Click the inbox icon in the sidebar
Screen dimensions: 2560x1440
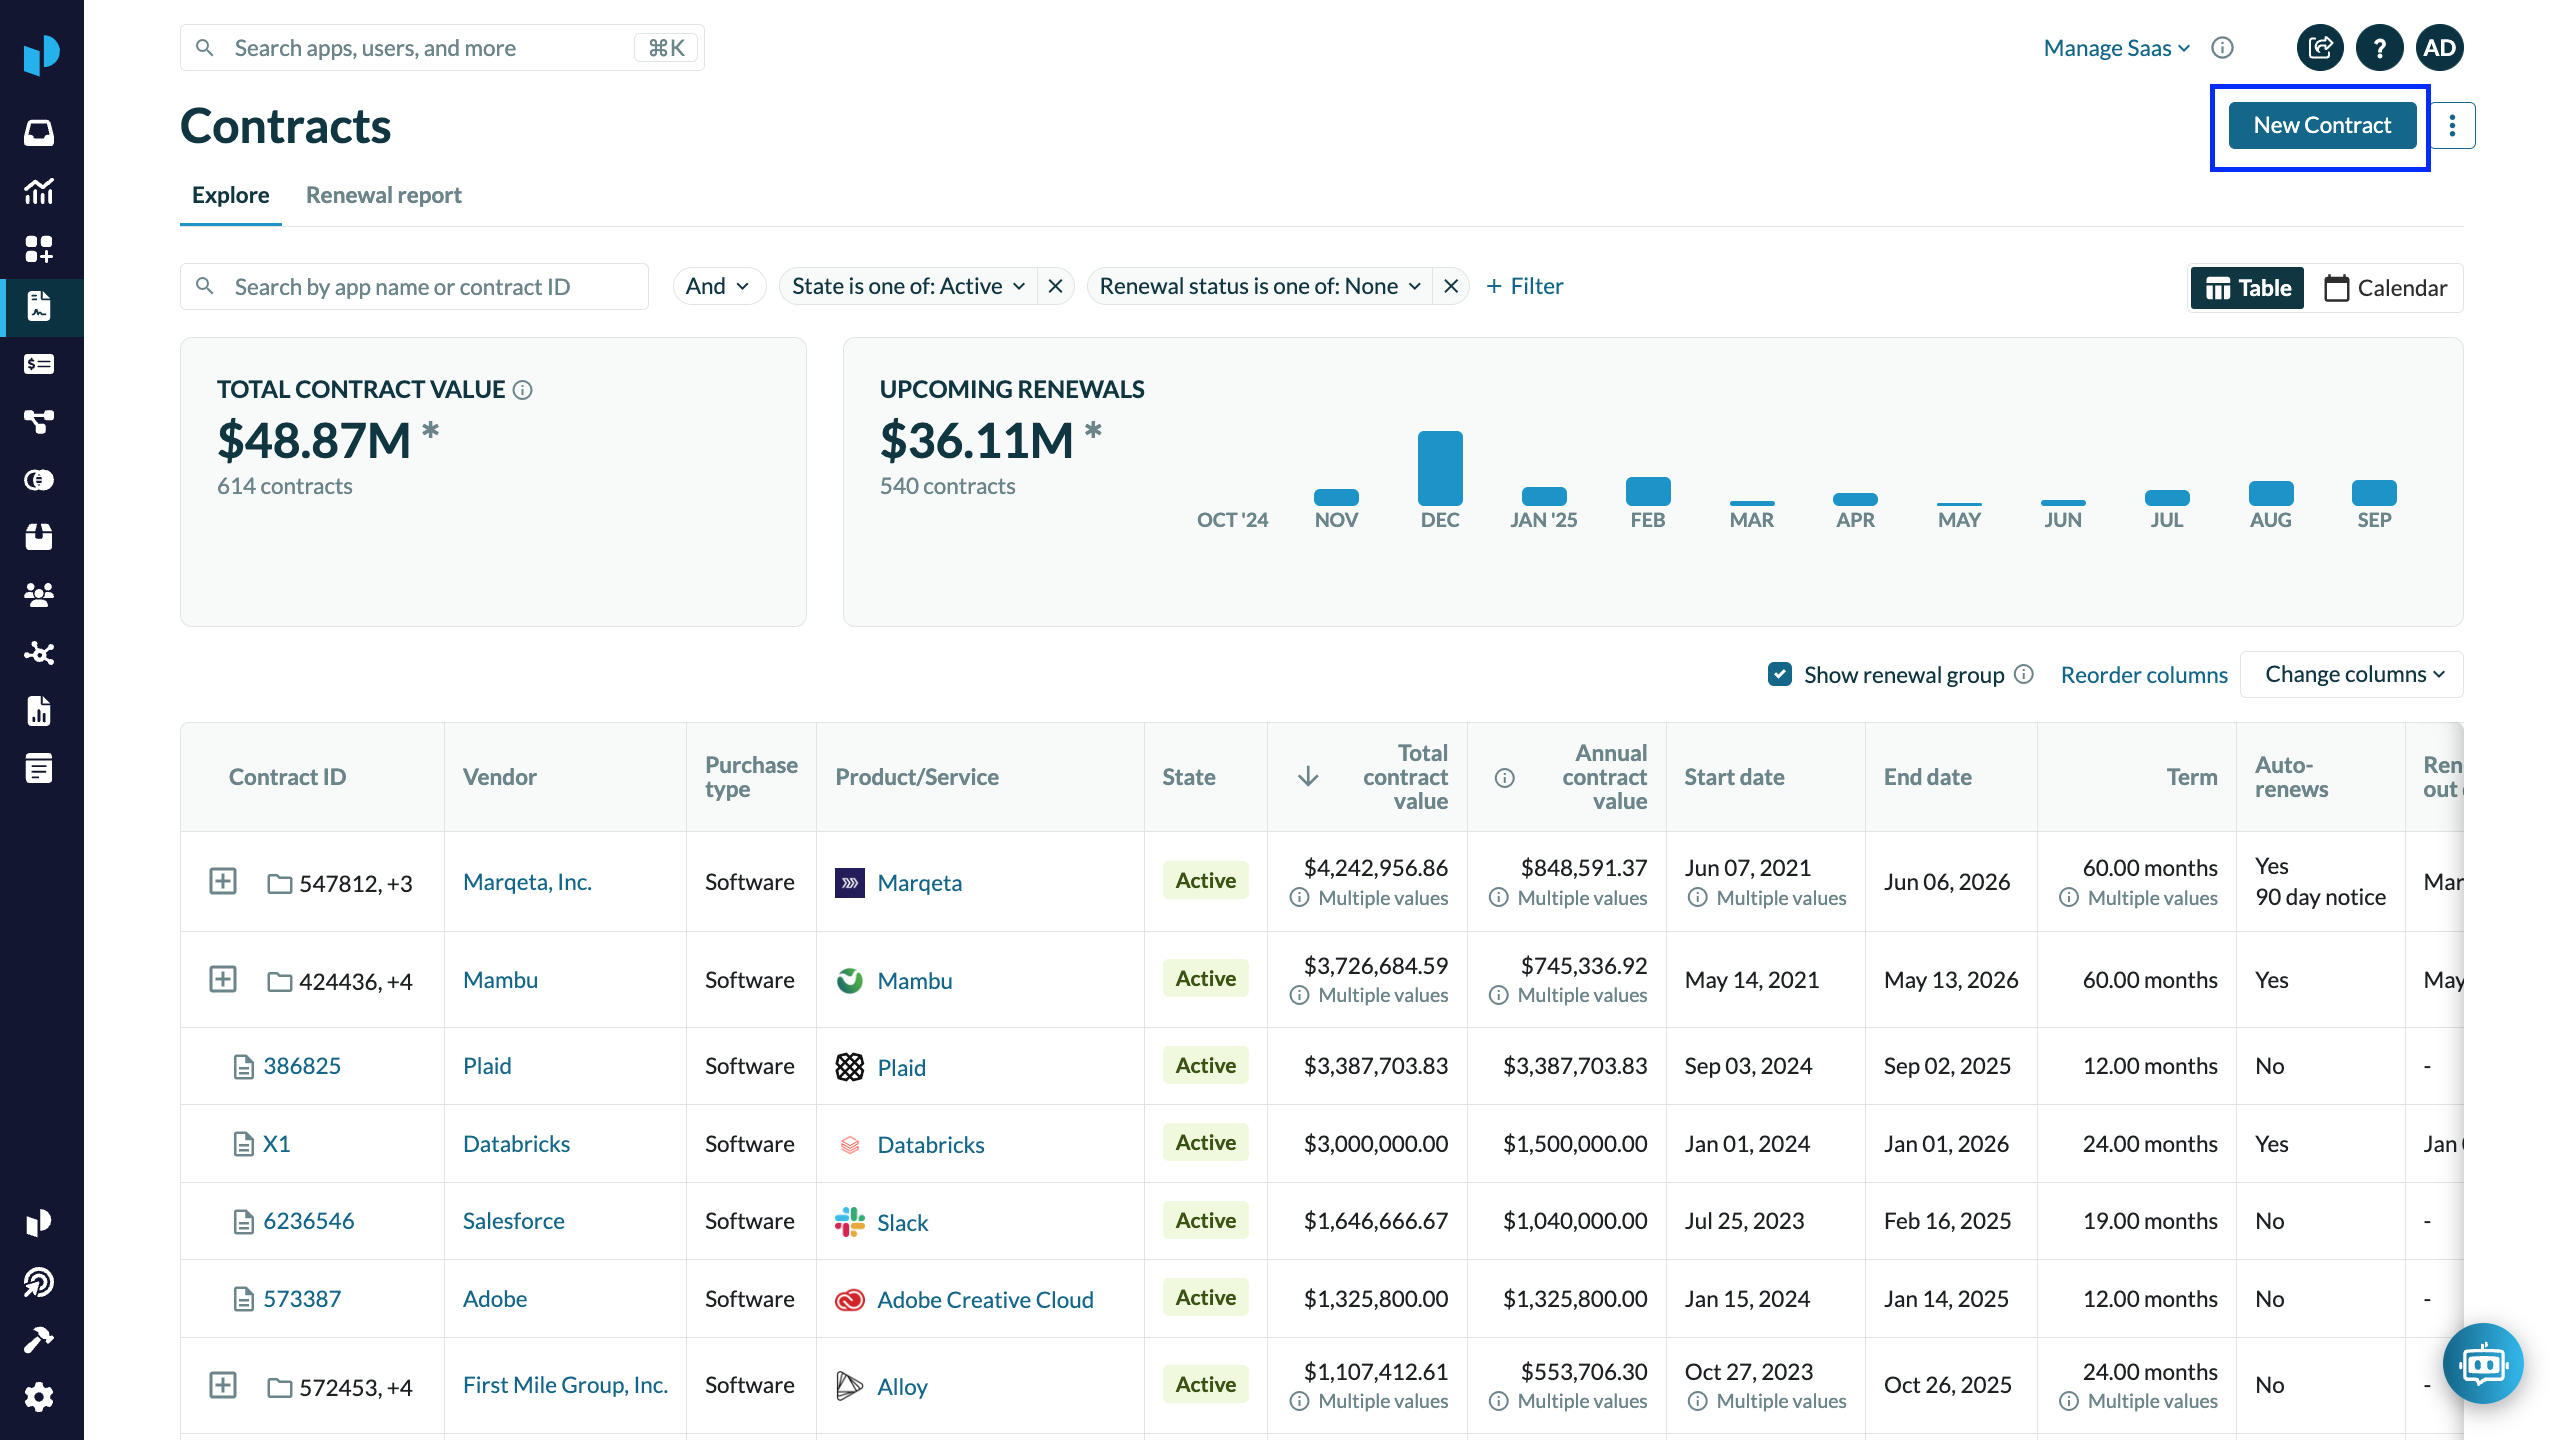tap(39, 132)
